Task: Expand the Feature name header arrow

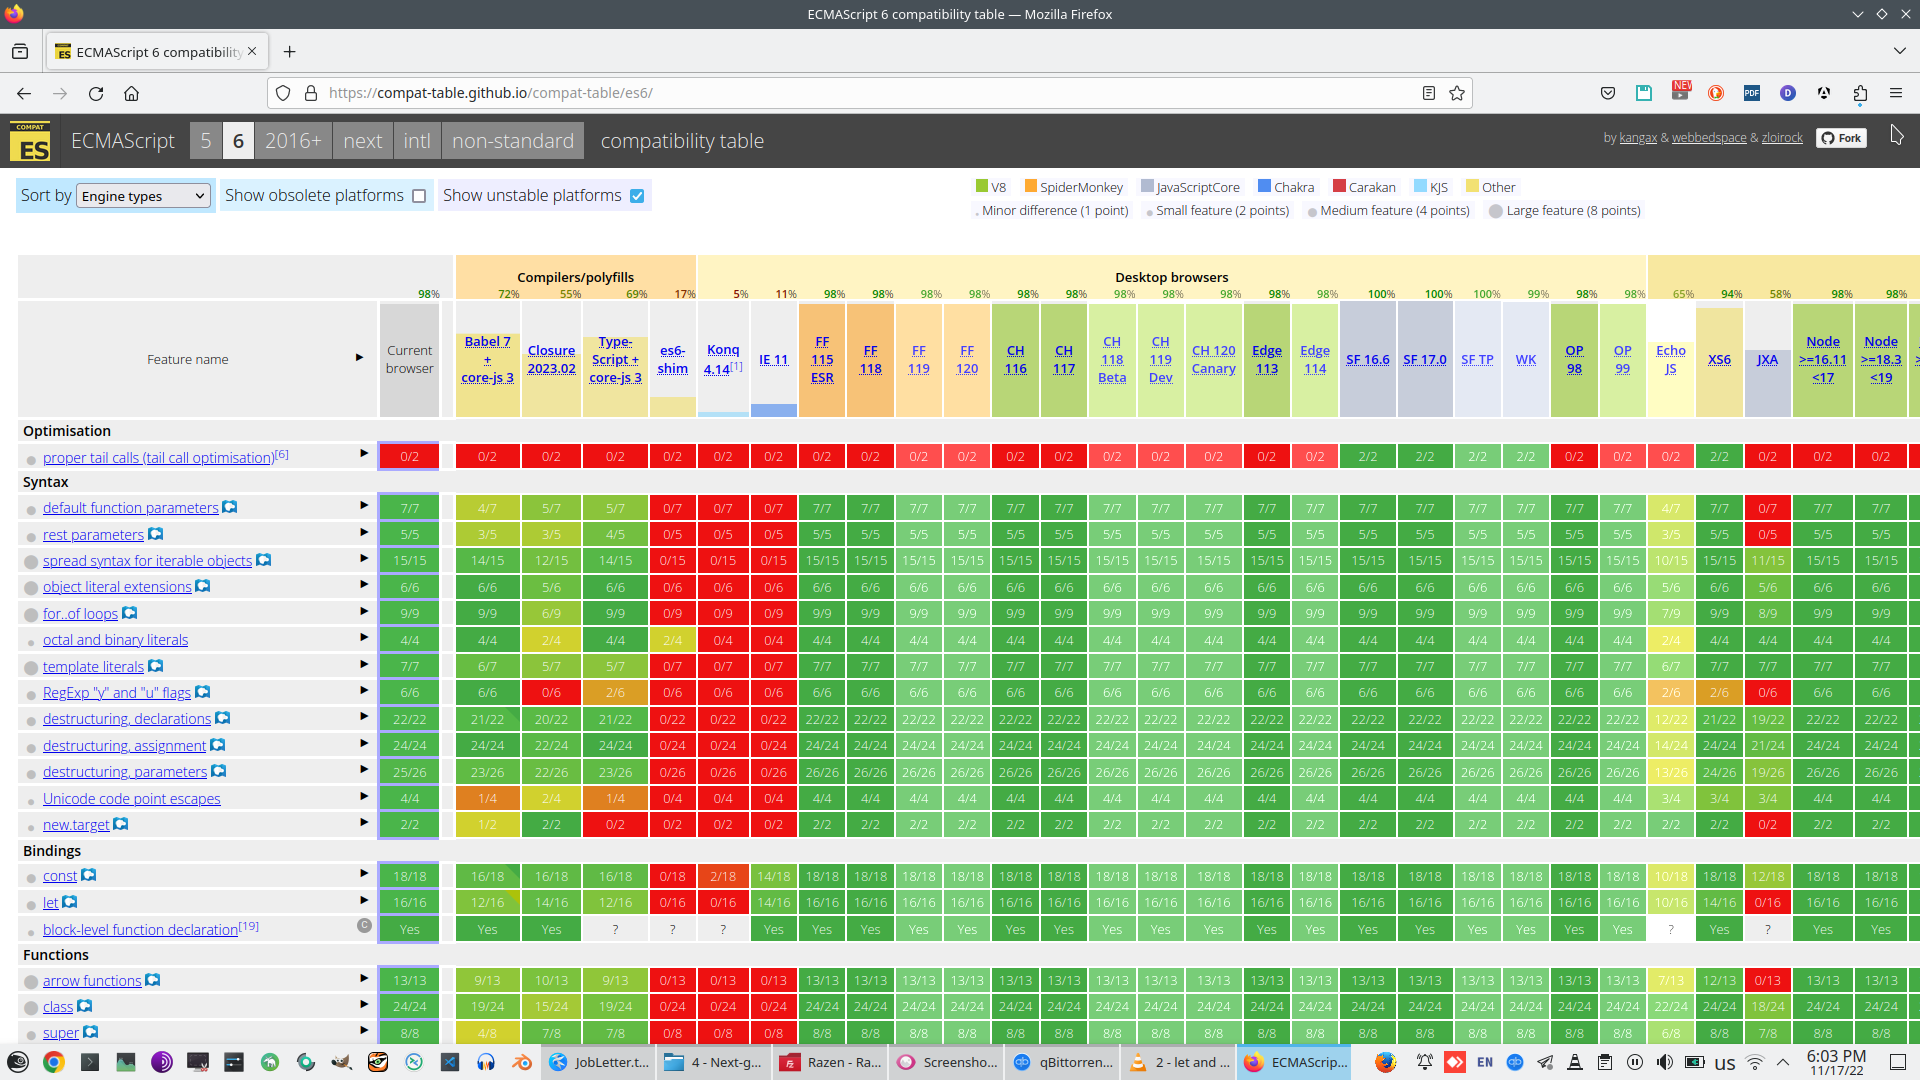Action: tap(359, 357)
